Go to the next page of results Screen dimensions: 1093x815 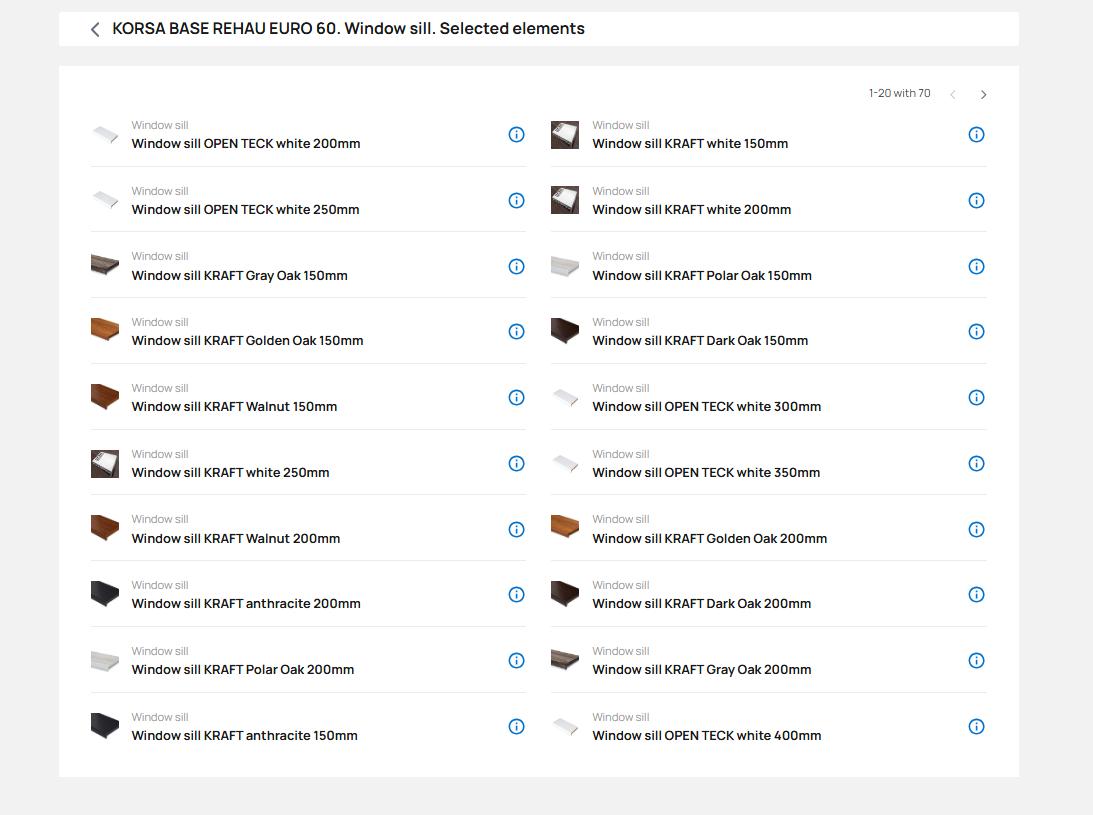tap(983, 94)
